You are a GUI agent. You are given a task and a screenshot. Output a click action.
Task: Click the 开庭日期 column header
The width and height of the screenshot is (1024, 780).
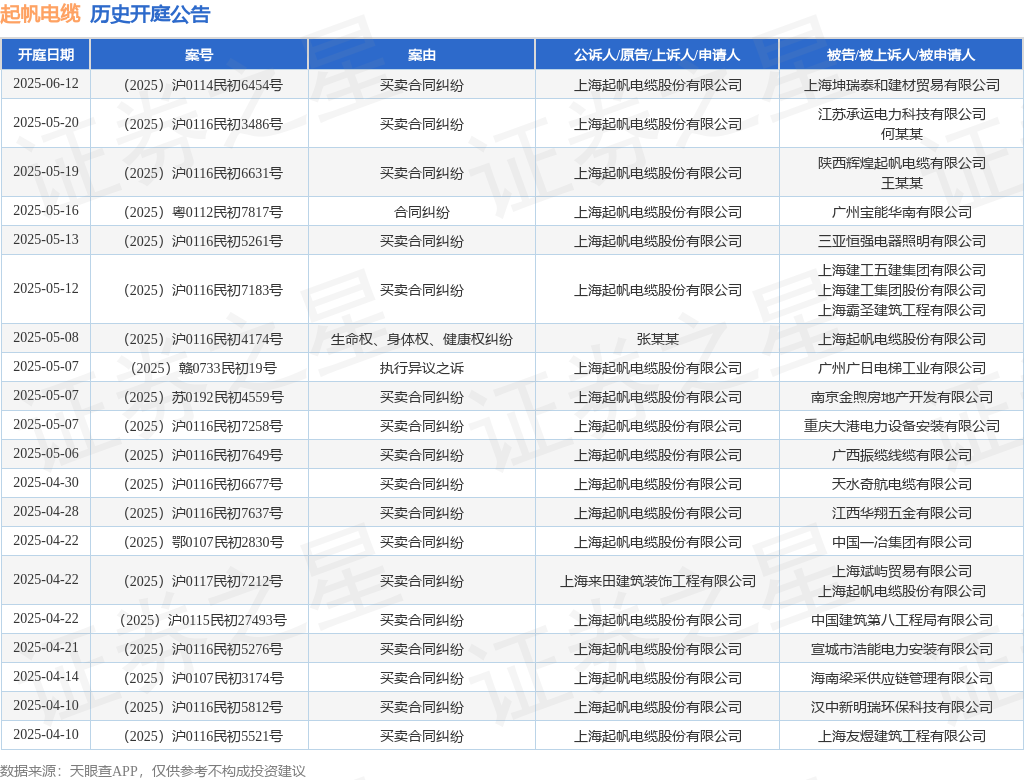click(x=46, y=55)
